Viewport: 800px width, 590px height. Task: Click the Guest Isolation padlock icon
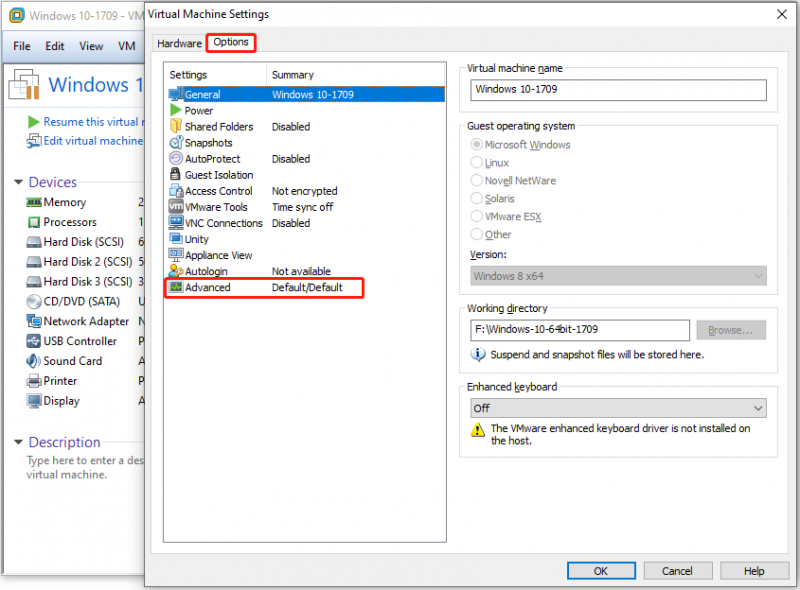click(176, 174)
